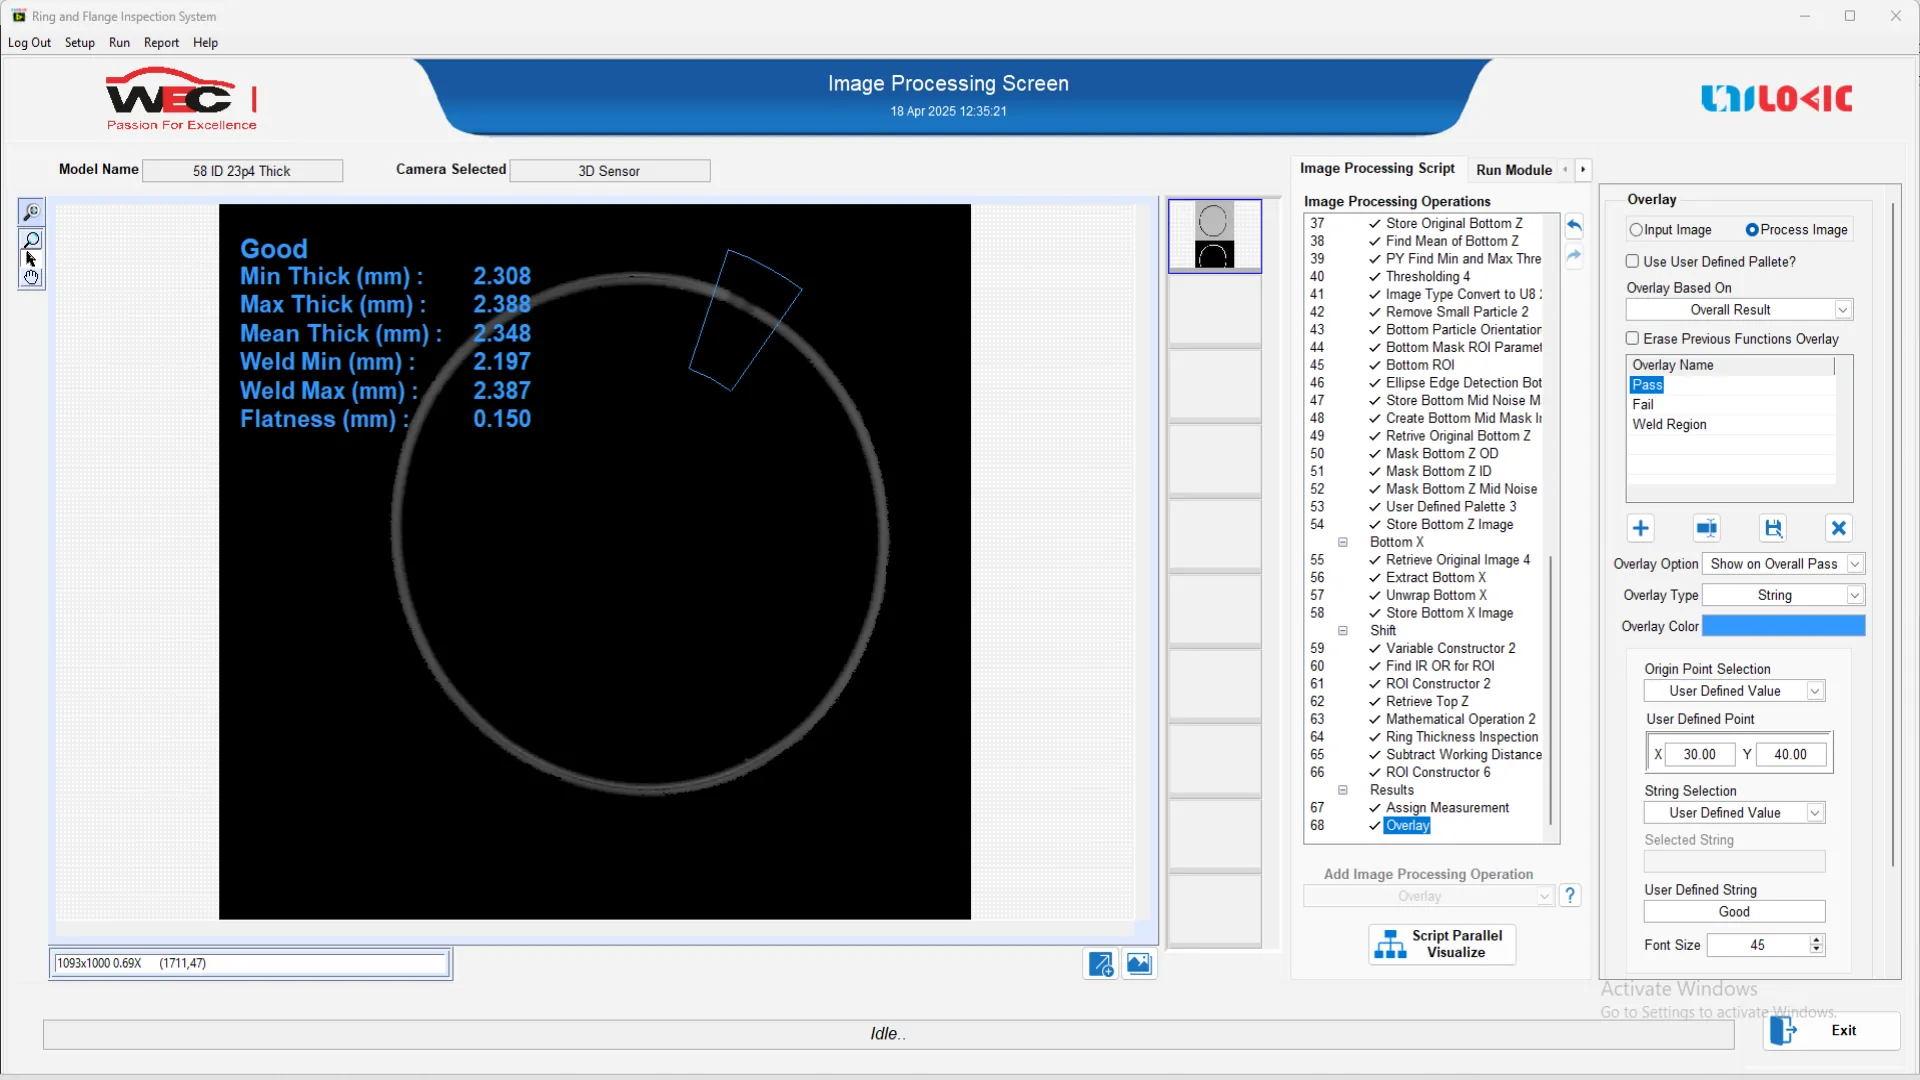Collapse the Bottom X tree group
Screen dimensions: 1920x1080
pos(1343,542)
